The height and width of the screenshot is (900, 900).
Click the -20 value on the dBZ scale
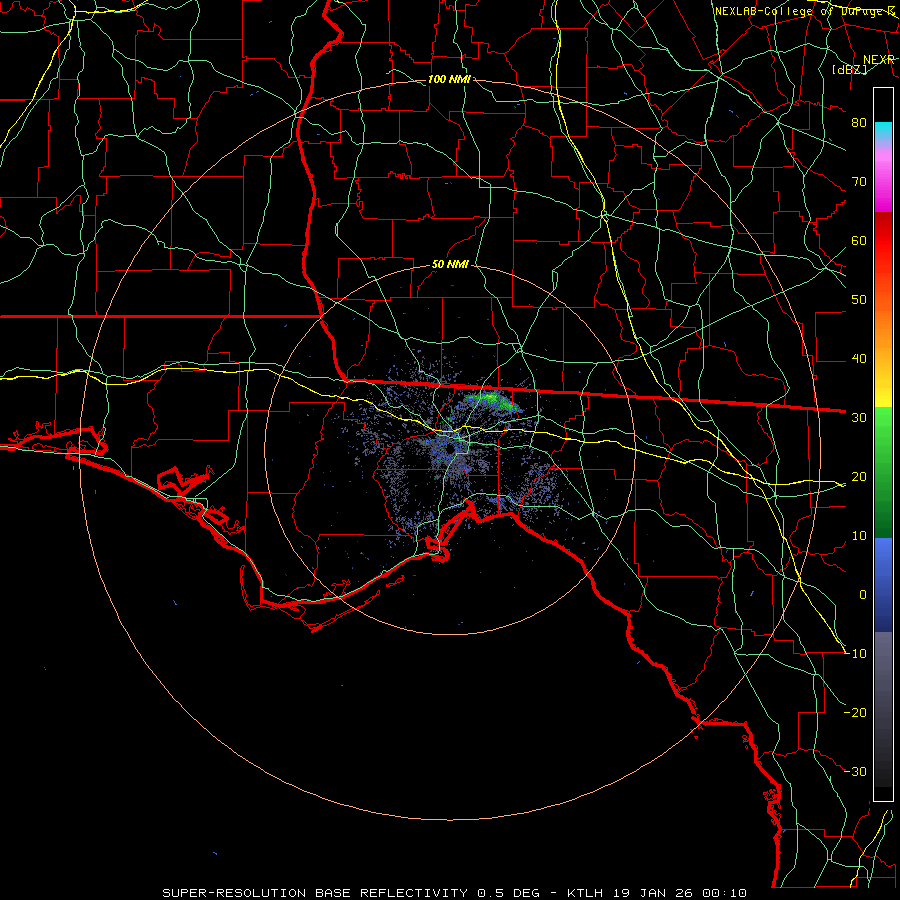pos(856,712)
